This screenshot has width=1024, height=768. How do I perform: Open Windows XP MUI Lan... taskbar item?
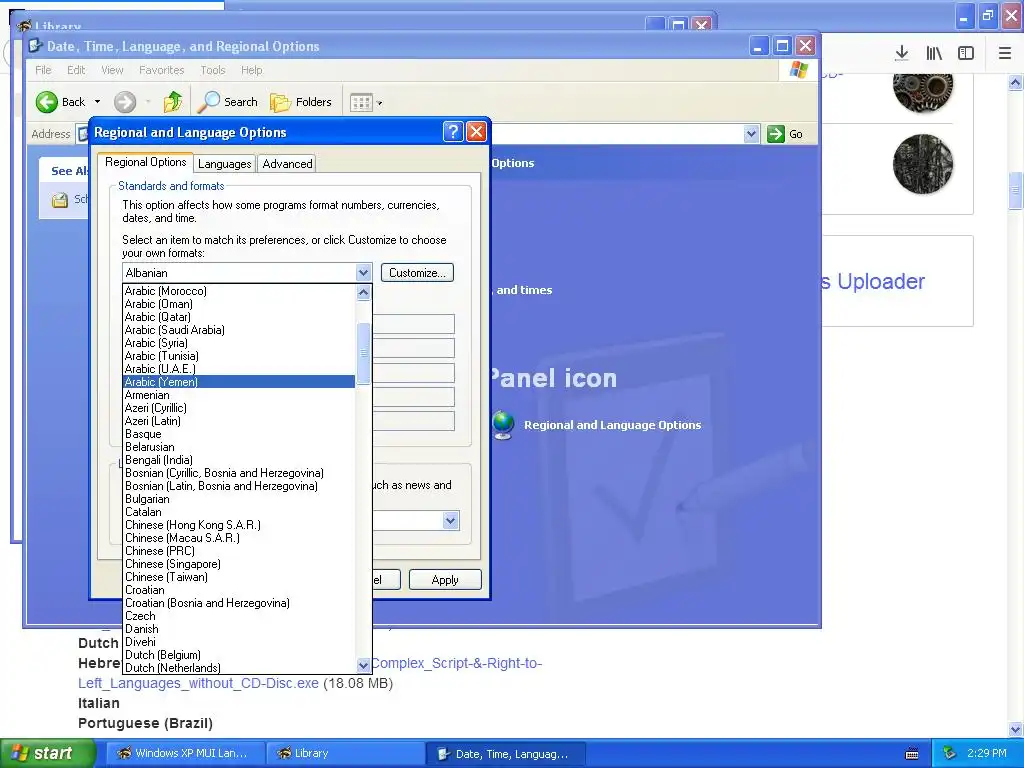click(186, 754)
